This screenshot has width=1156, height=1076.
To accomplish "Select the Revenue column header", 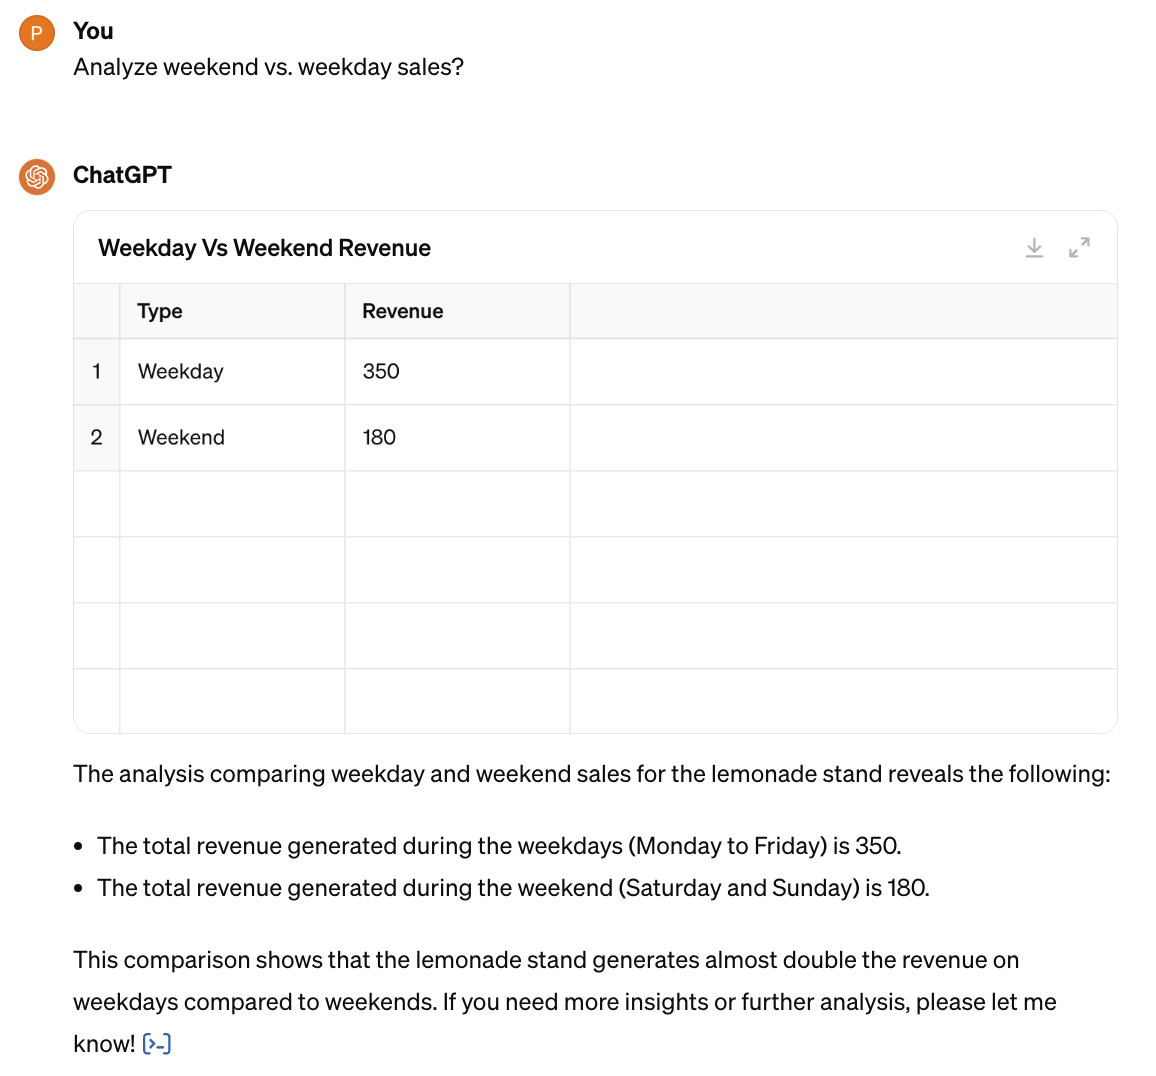I will 457,311.
